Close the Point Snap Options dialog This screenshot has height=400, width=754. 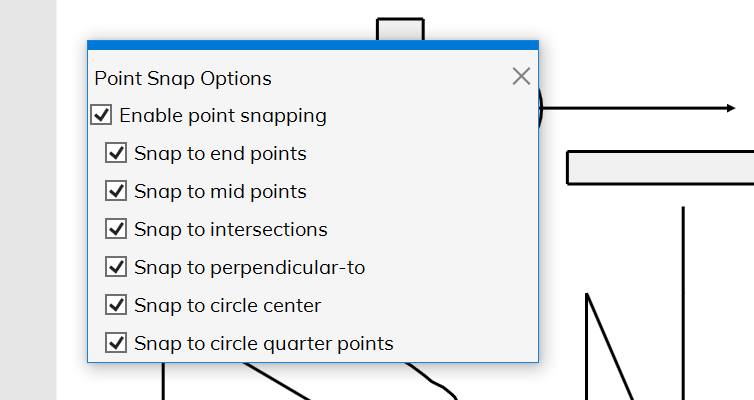pos(521,76)
